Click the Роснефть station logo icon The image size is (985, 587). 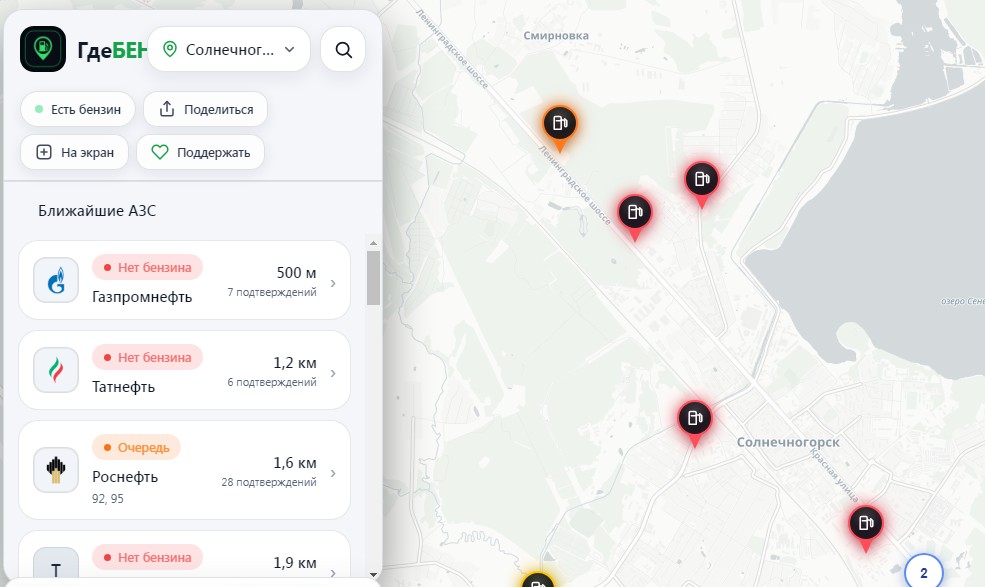56,470
